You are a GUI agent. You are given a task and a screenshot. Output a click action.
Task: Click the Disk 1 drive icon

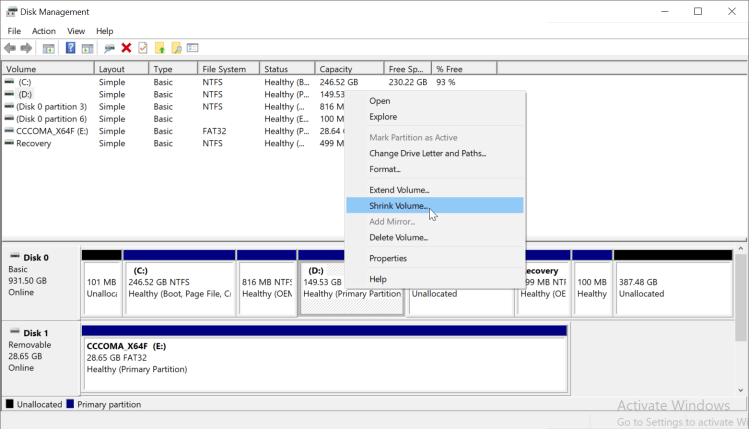(x=15, y=332)
